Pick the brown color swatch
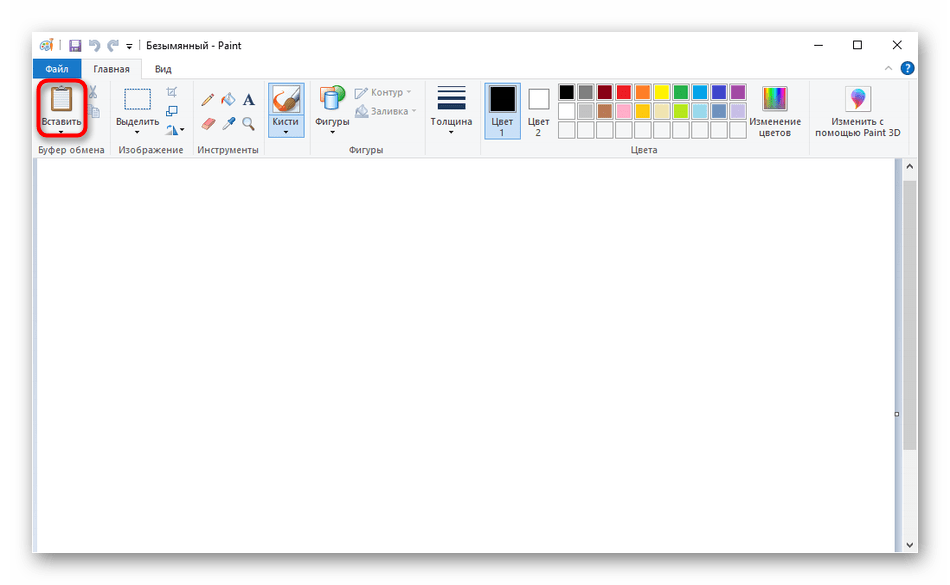950x585 pixels. point(605,111)
